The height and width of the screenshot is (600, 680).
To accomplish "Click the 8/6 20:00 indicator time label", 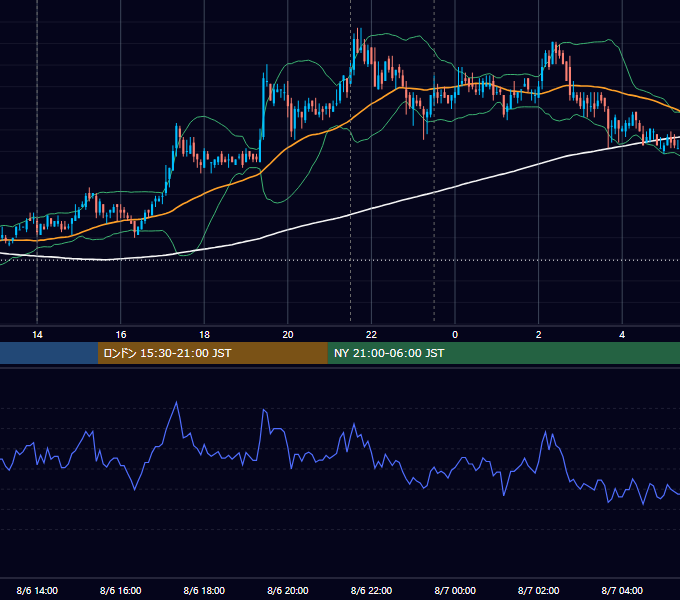I will point(288,590).
